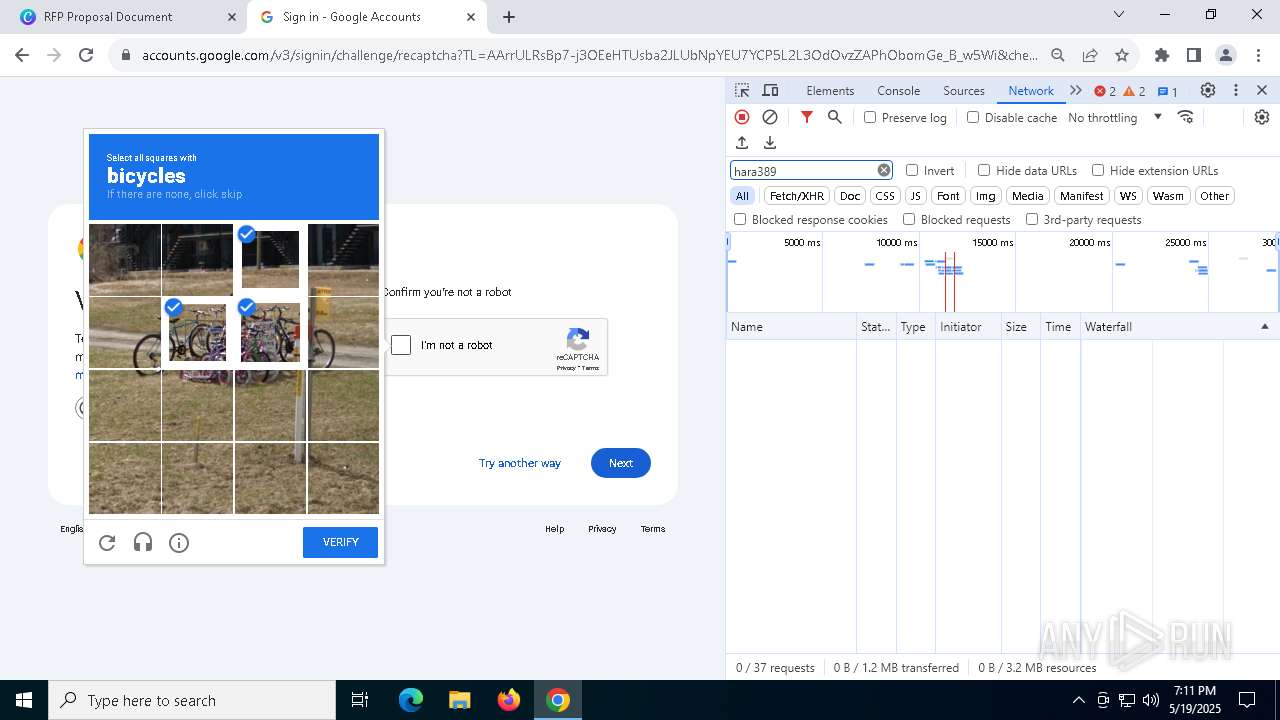This screenshot has height=720, width=1280.
Task: Open DevTools customize menu dots
Action: click(x=1236, y=90)
